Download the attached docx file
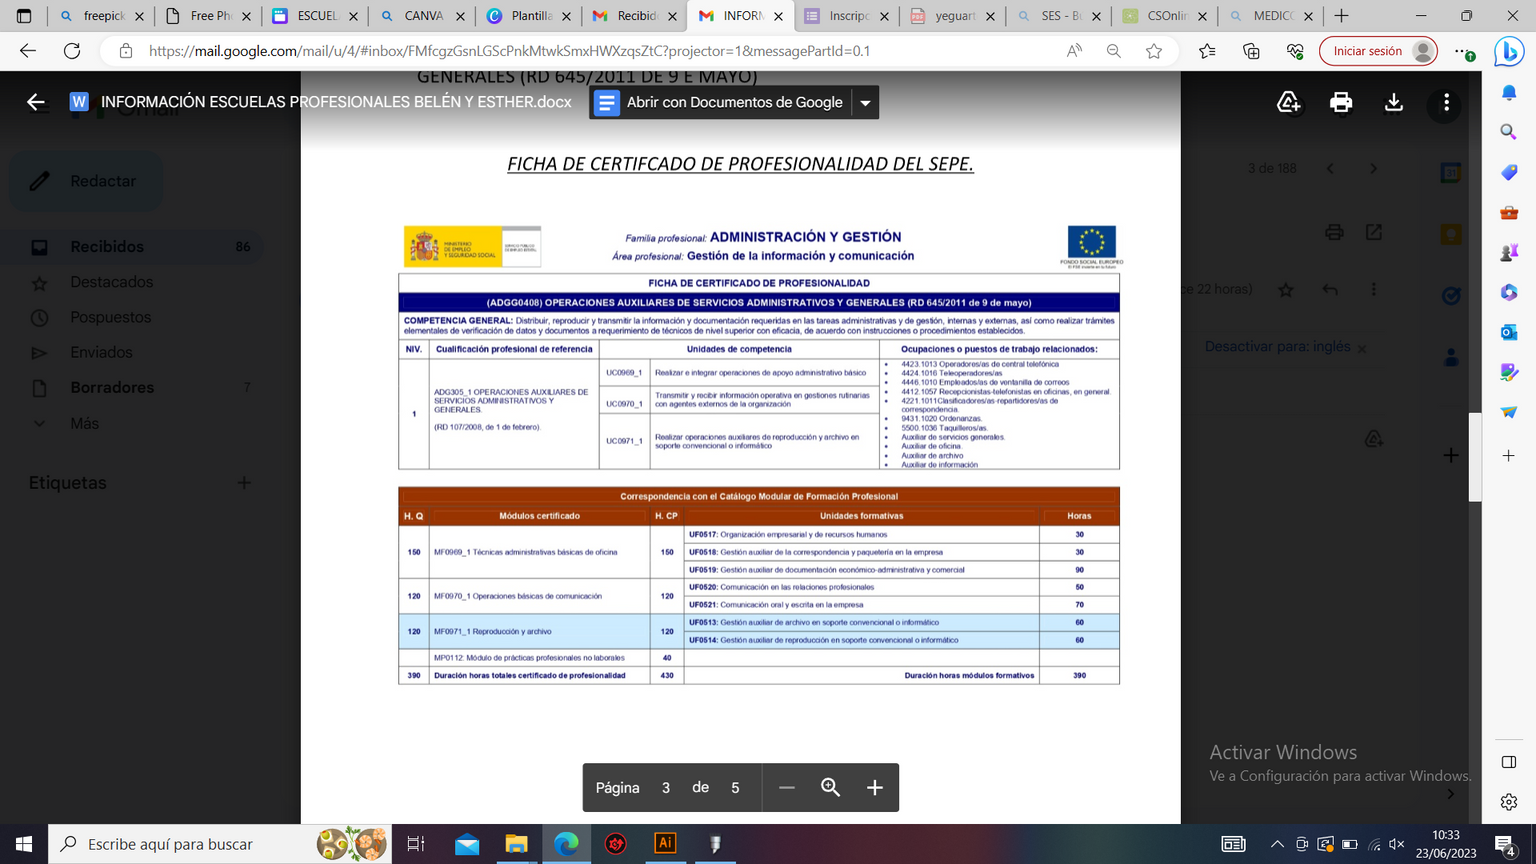The height and width of the screenshot is (864, 1536). (1393, 103)
